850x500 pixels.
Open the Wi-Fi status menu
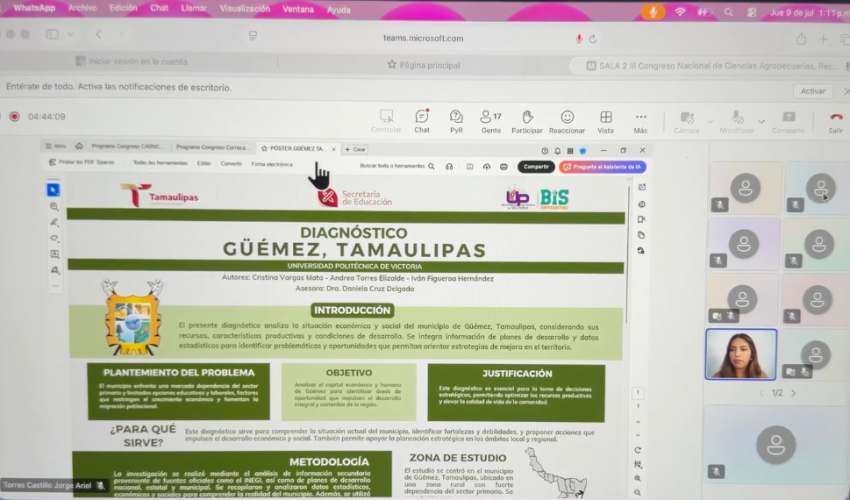[x=680, y=12]
